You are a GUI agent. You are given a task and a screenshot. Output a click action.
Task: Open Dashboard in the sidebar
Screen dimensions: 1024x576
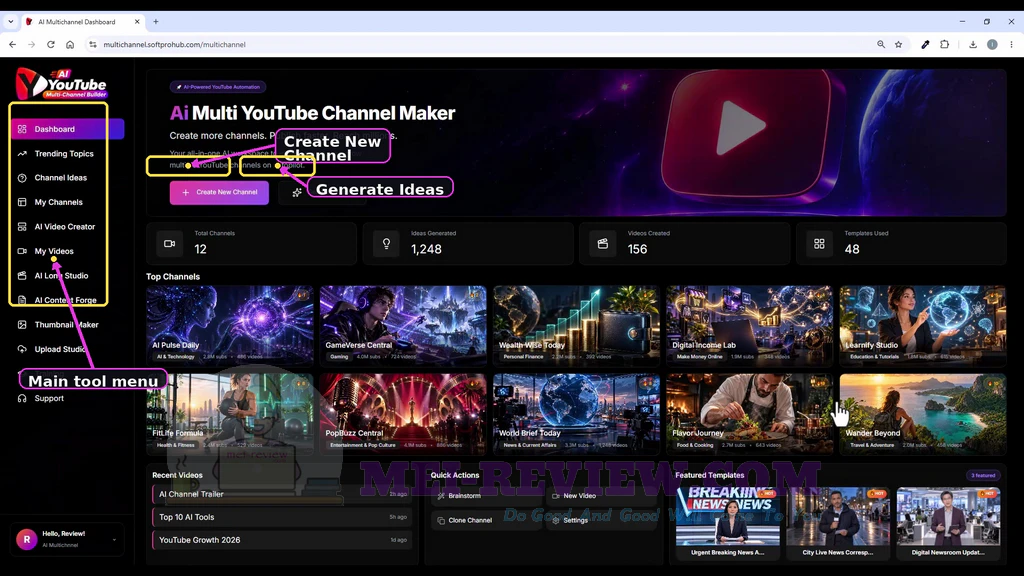point(68,129)
